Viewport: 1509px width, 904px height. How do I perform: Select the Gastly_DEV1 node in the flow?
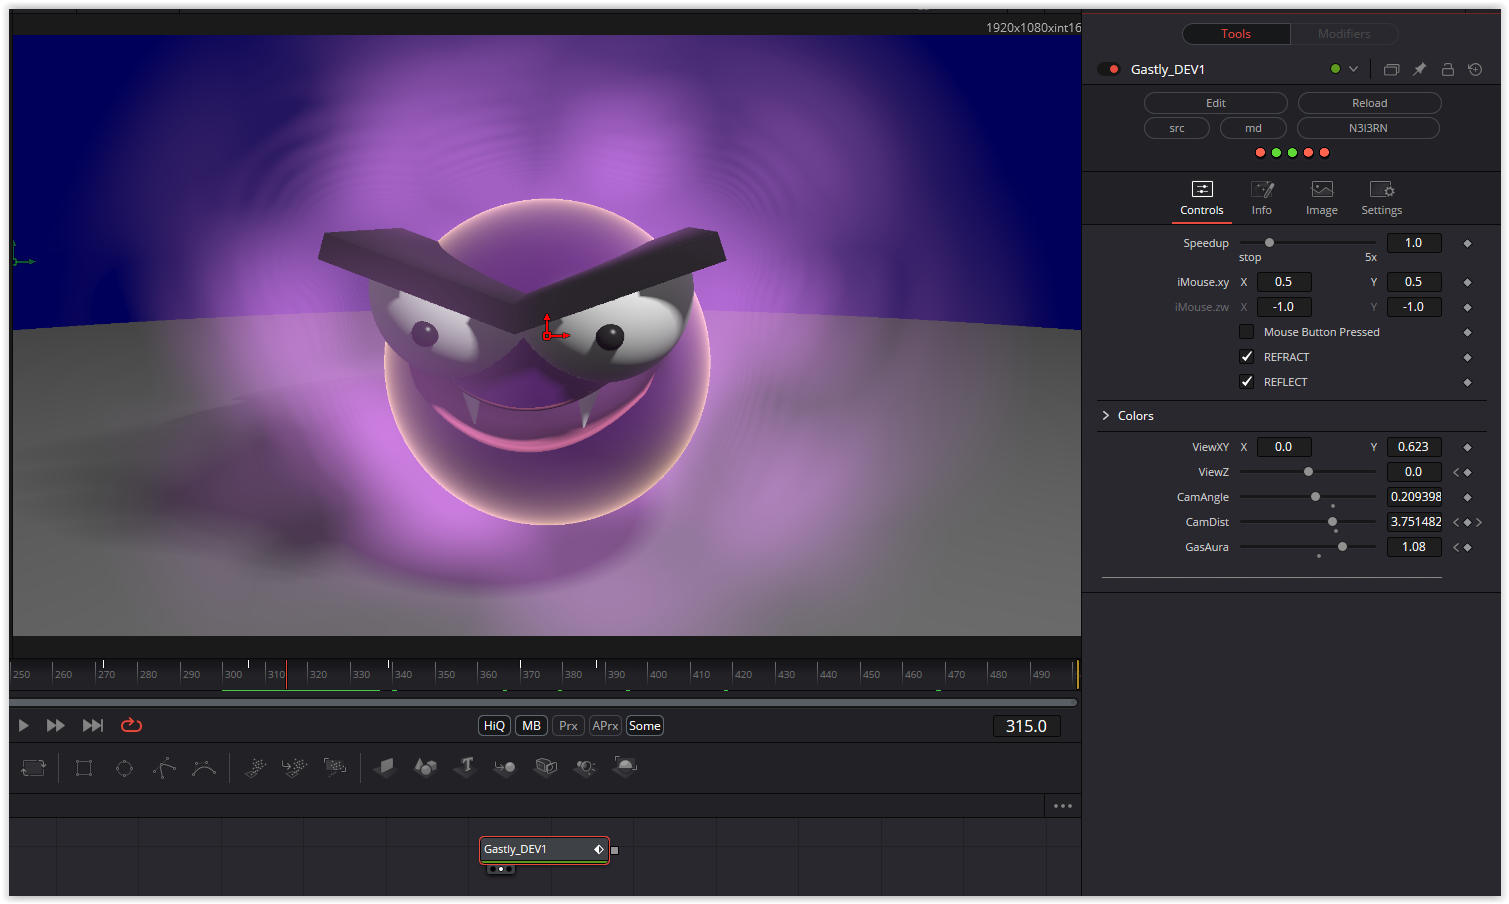click(544, 850)
